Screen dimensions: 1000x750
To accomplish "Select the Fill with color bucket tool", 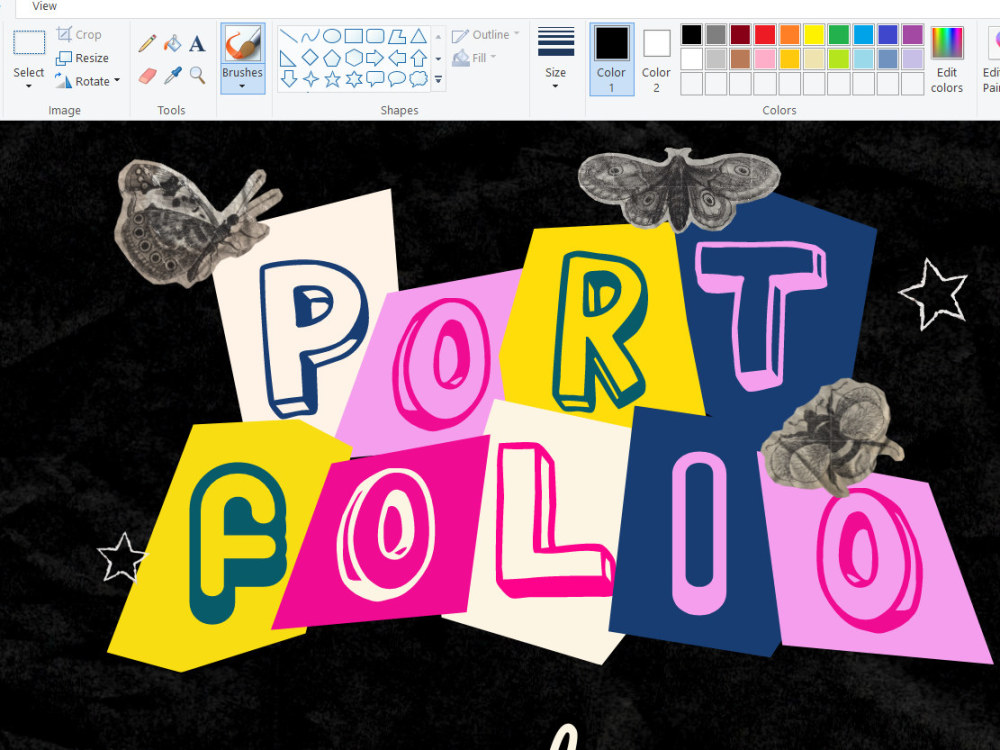I will [x=172, y=43].
